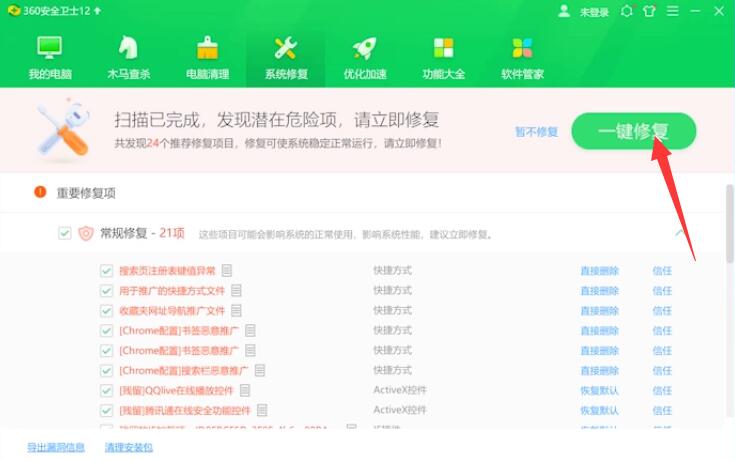This screenshot has height=461, width=735.
Task: Click the 常规修复 - 21项 group title
Action: 142,233
